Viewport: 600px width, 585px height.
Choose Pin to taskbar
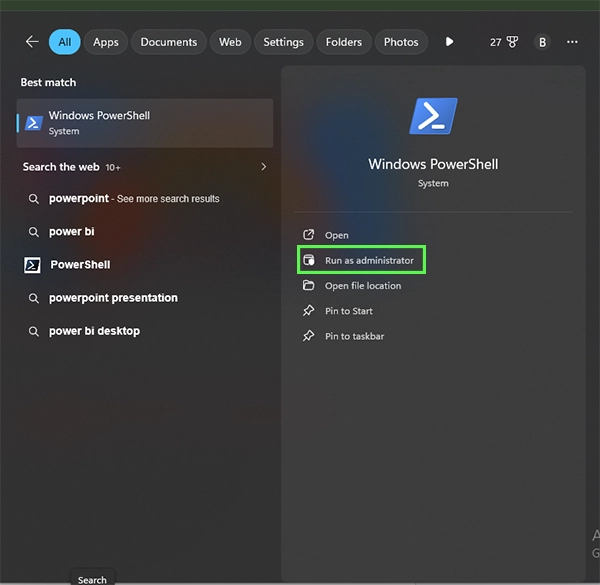point(354,336)
